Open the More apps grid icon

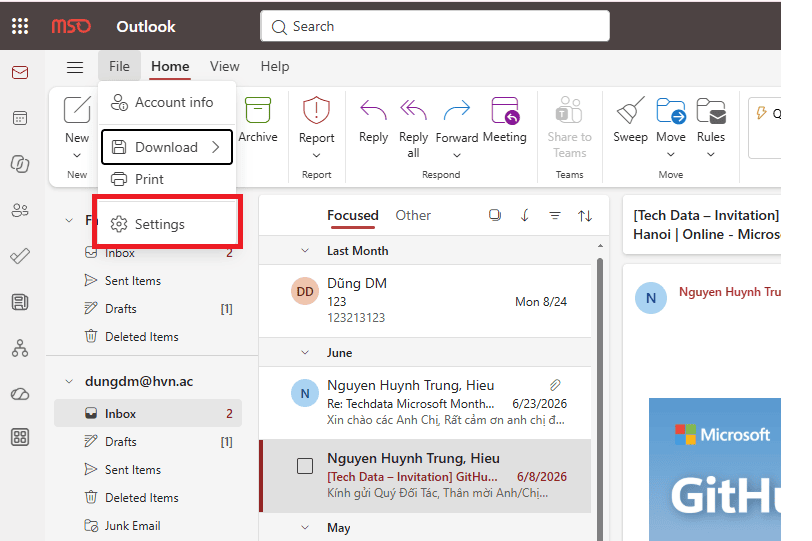[20, 437]
